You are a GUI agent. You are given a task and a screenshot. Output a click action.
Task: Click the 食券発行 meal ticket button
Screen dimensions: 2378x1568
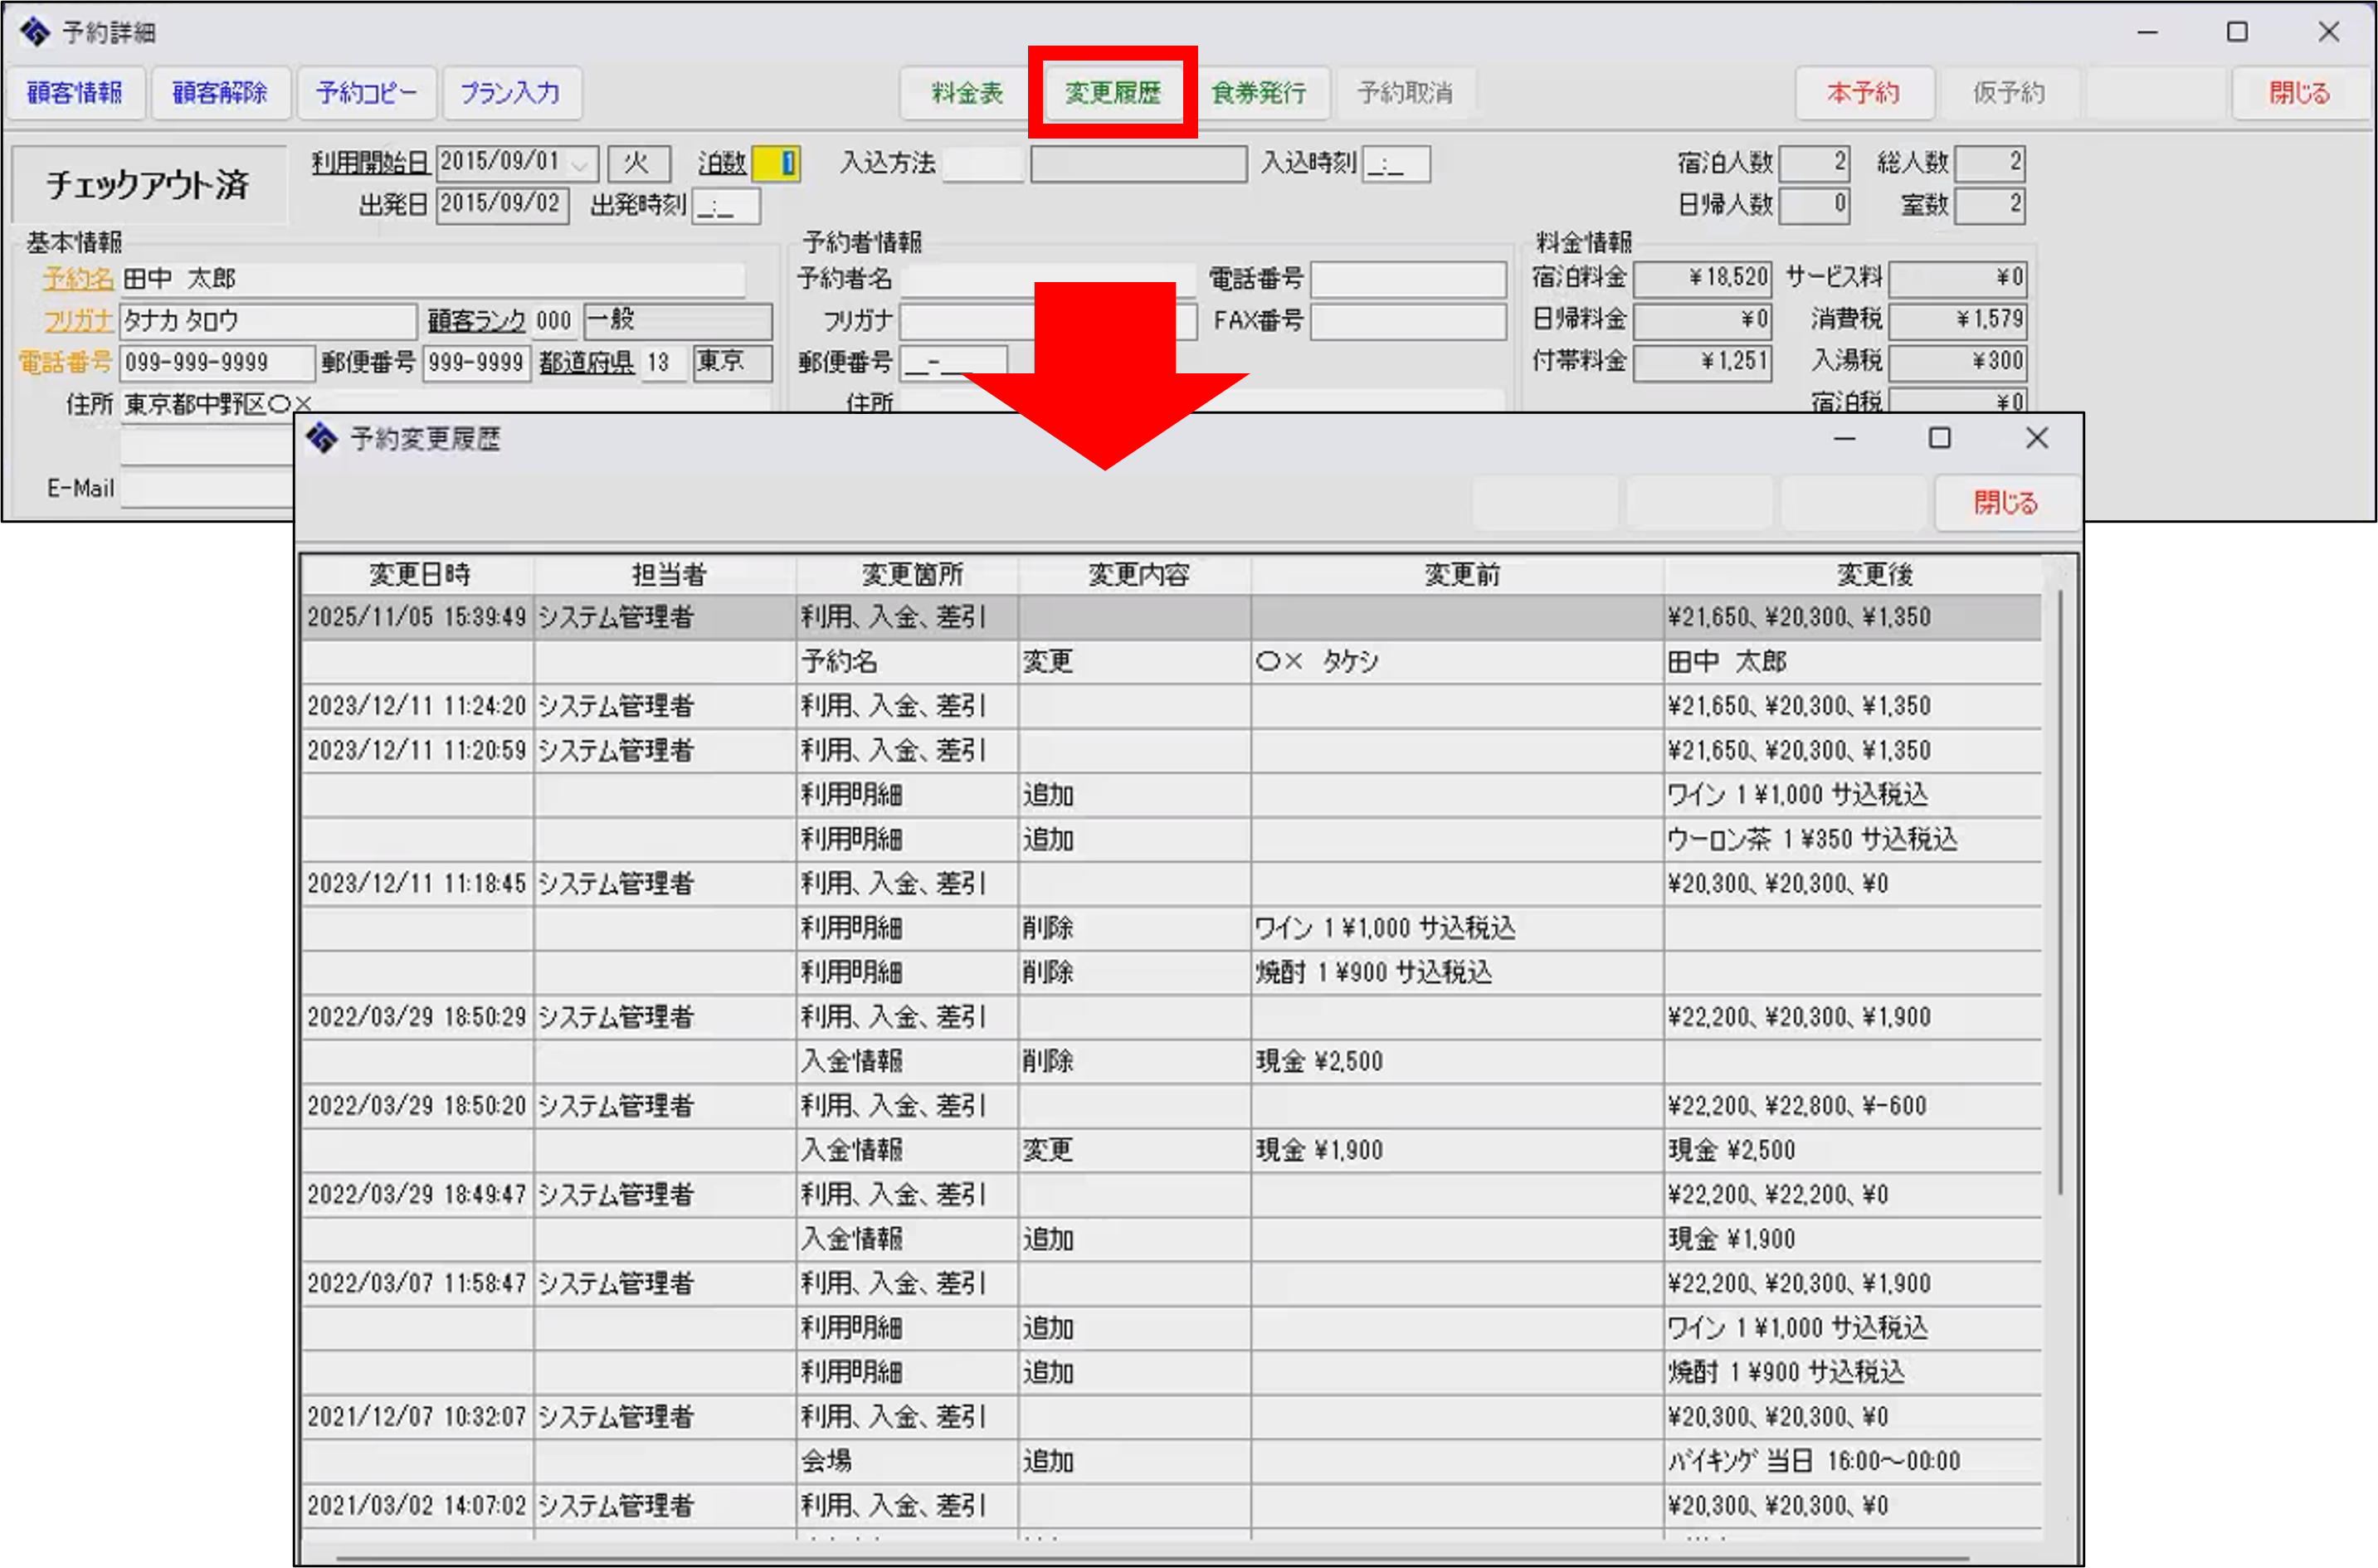[1258, 93]
